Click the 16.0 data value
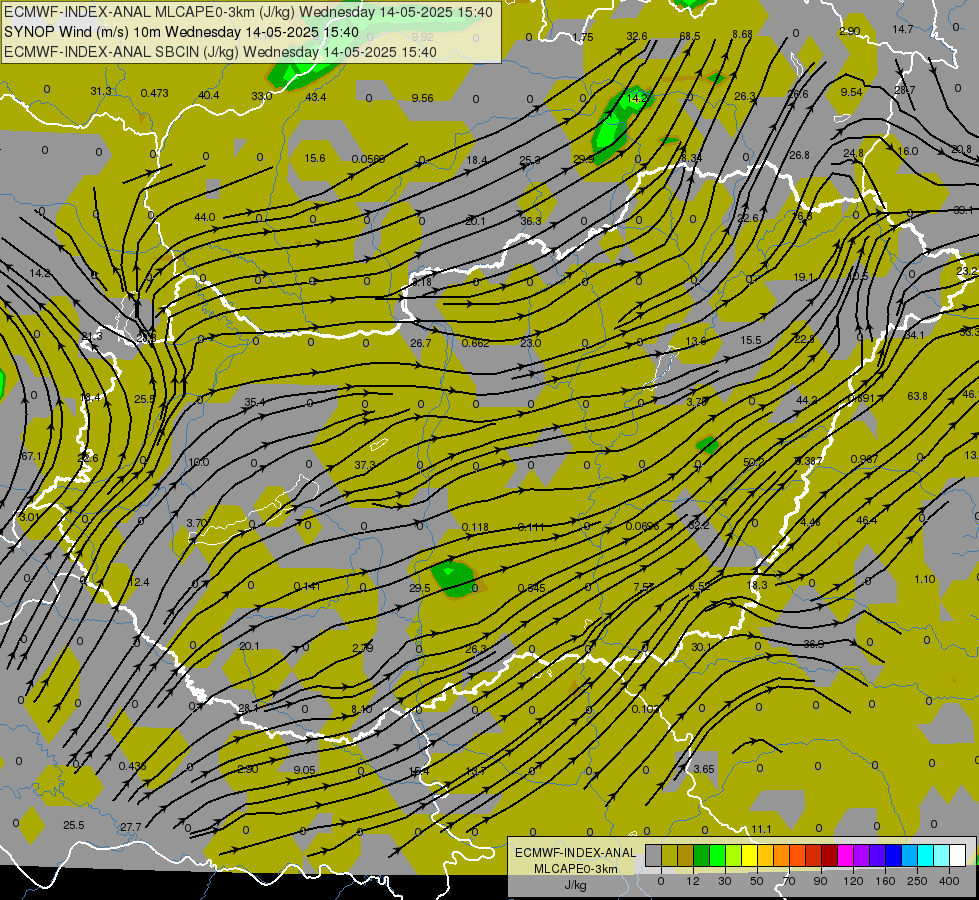Image resolution: width=979 pixels, height=900 pixels. (907, 151)
